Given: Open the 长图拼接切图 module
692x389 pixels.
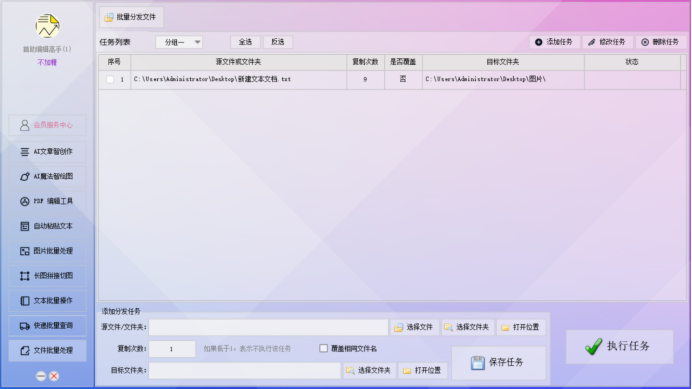Looking at the screenshot, I should click(47, 276).
